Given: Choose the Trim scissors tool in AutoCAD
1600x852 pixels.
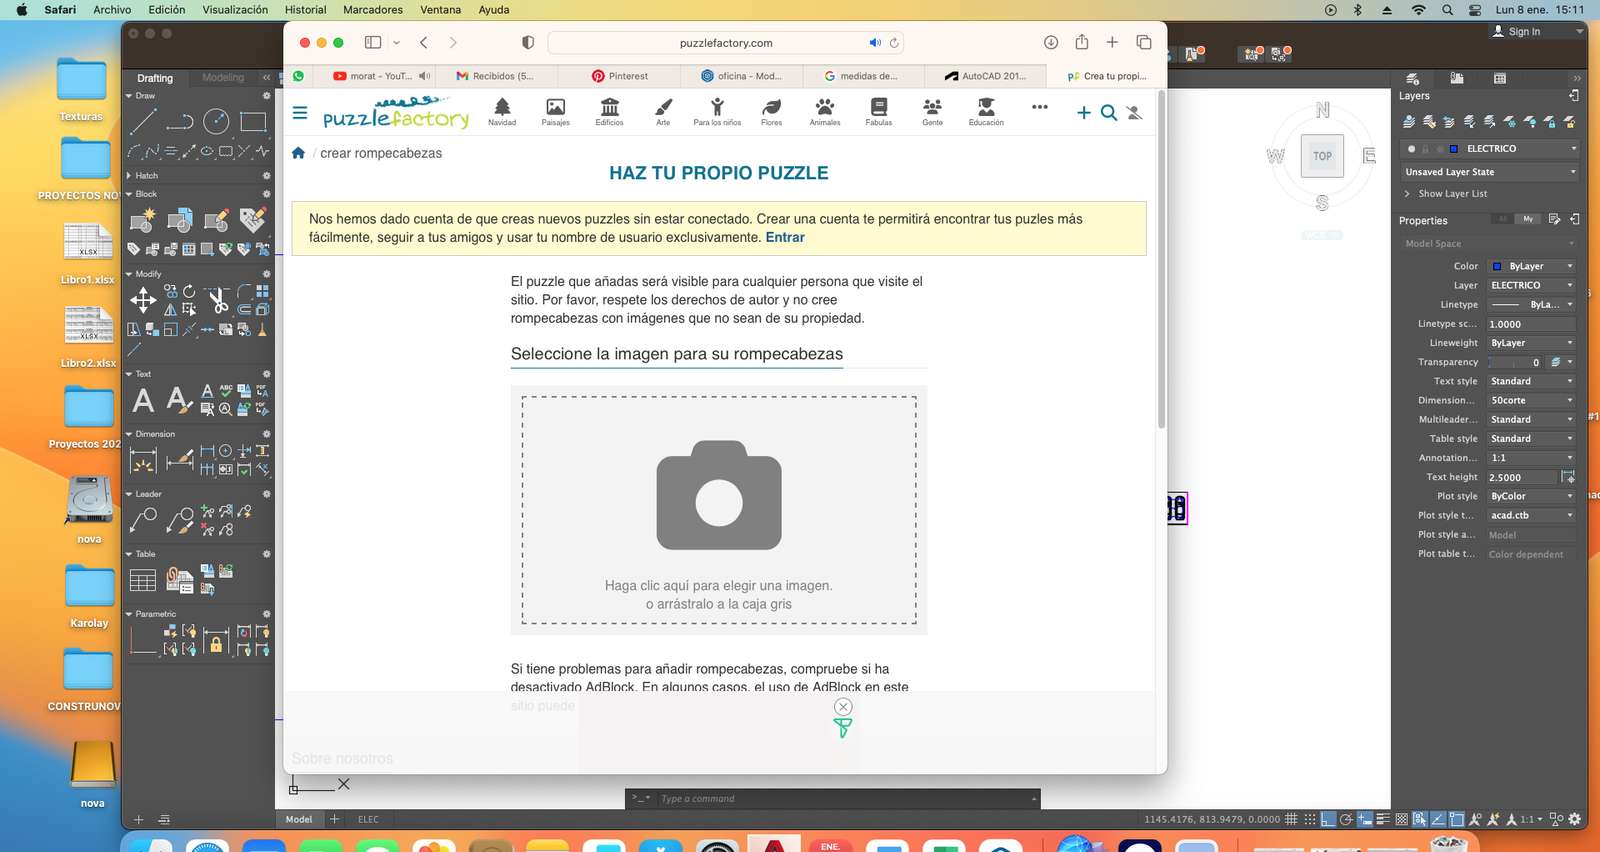Looking at the screenshot, I should pyautogui.click(x=218, y=299).
